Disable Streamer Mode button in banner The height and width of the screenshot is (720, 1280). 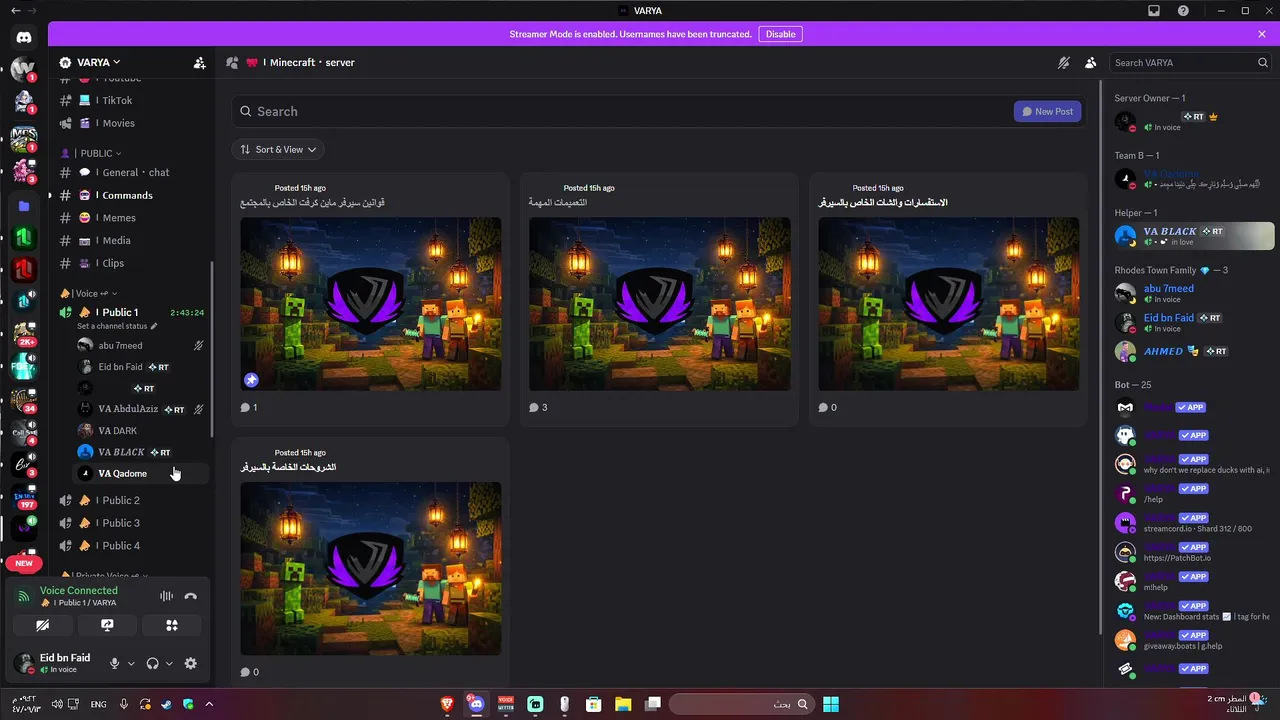point(780,34)
